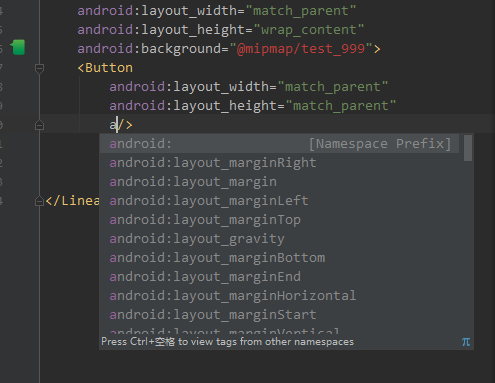This screenshot has width=495, height=383.
Task: Toggle fold marker on the a/> line
Action: pyautogui.click(x=39, y=125)
